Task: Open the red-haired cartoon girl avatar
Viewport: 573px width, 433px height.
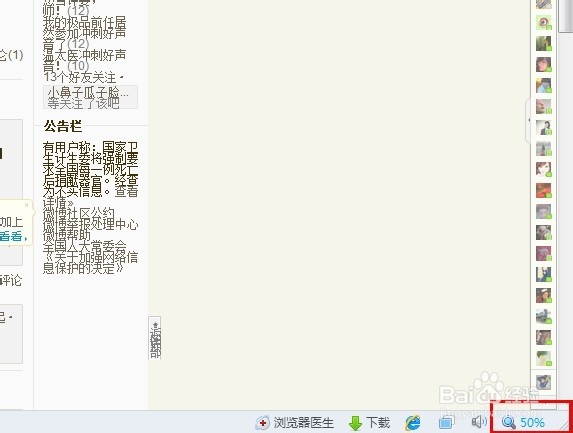Action: tap(544, 170)
